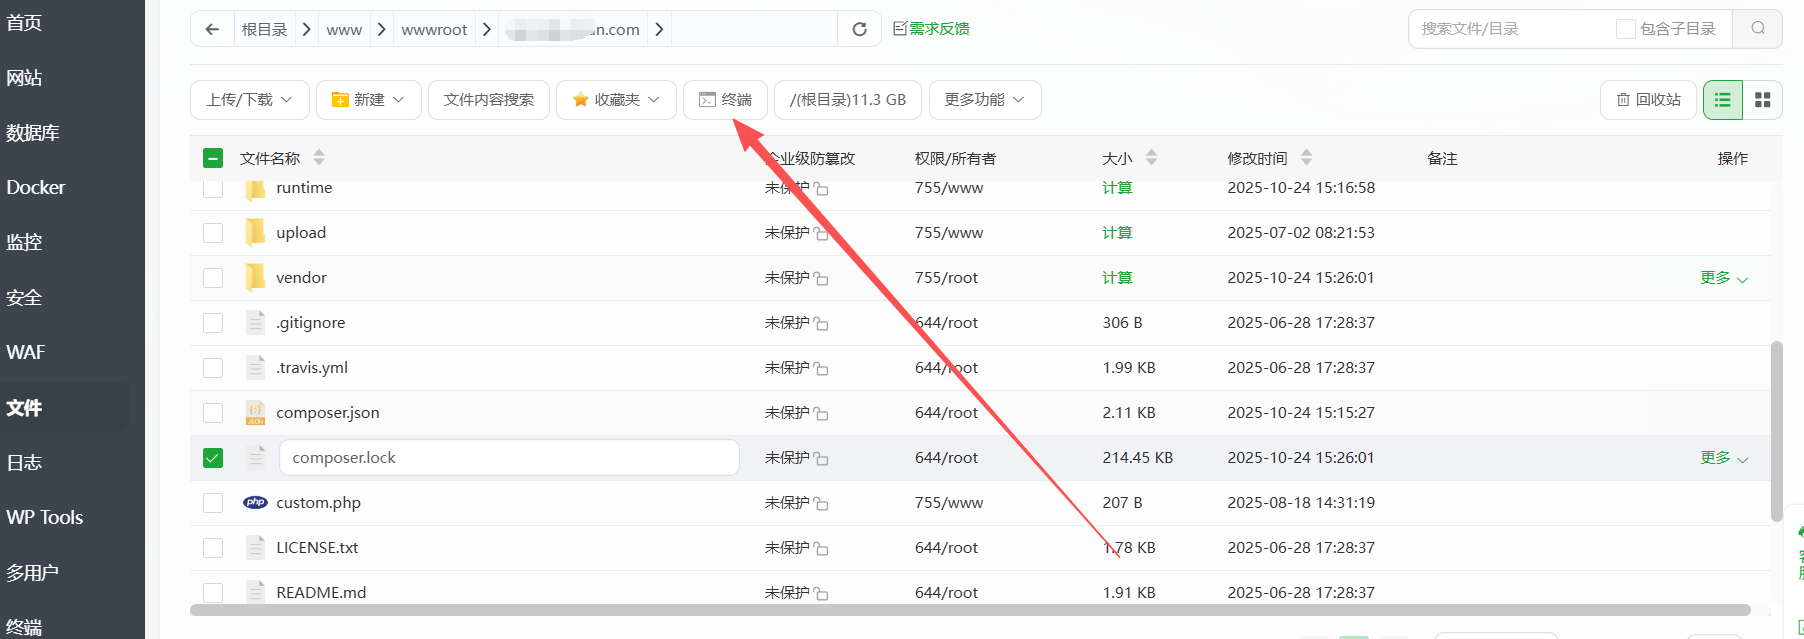Expand chevron after www breadcrumb

pos(381,29)
